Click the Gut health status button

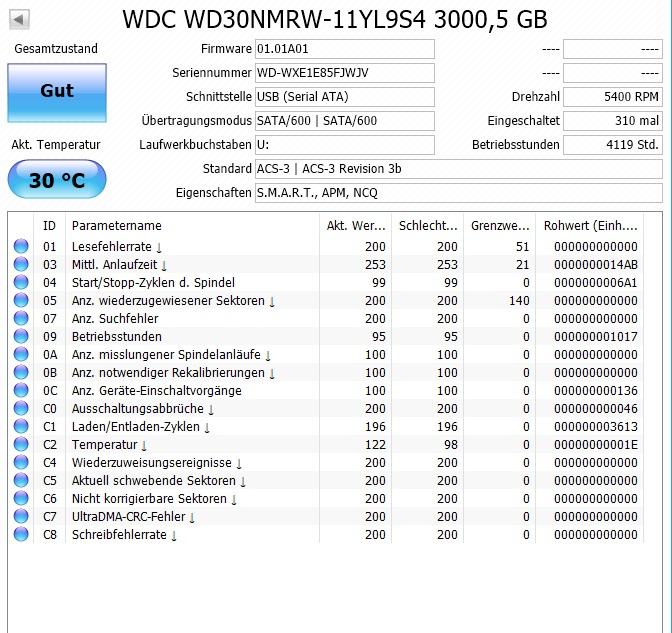(57, 93)
